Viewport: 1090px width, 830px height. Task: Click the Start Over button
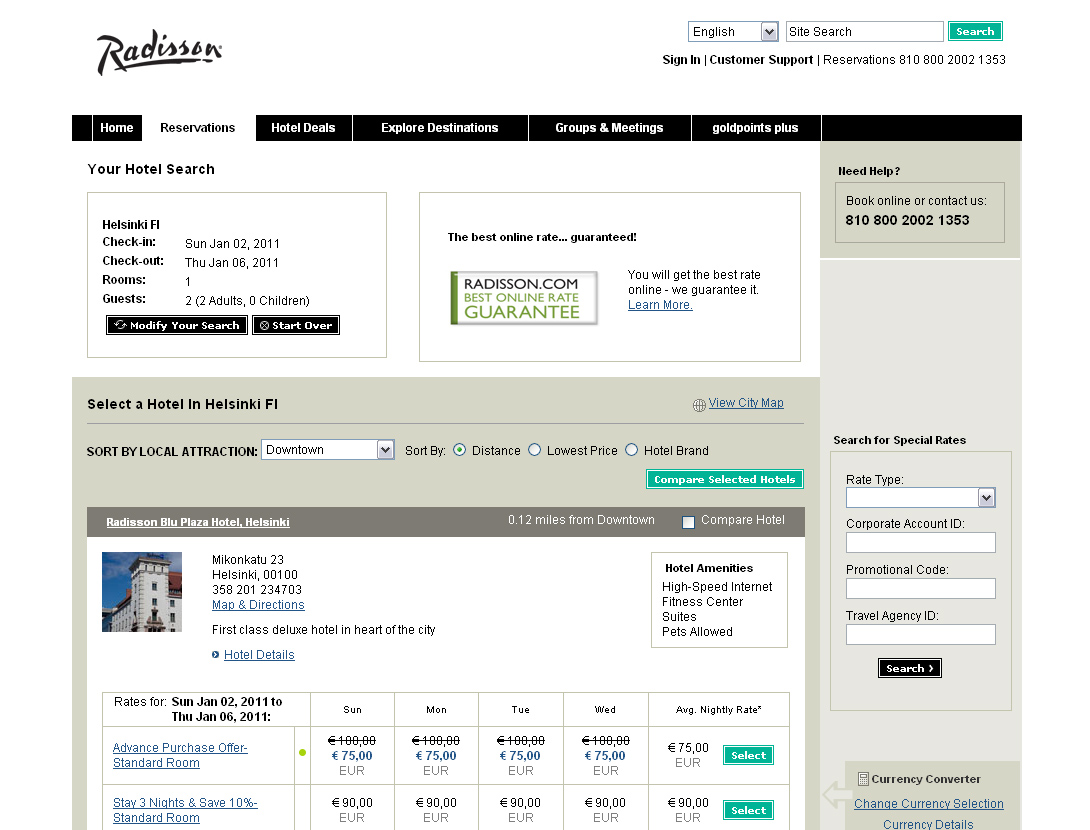click(x=296, y=325)
